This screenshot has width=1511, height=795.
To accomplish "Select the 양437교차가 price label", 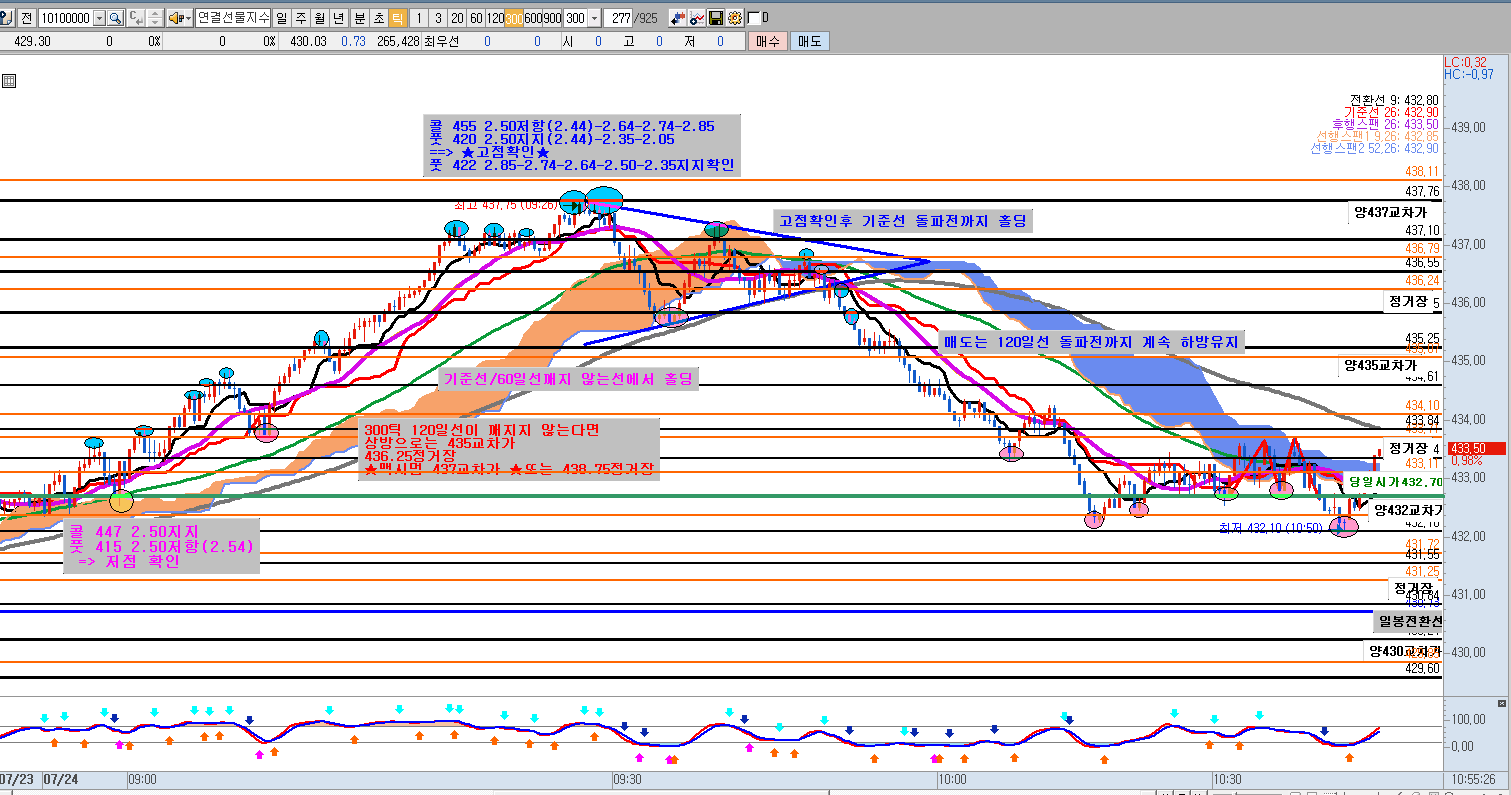I will (x=1392, y=212).
